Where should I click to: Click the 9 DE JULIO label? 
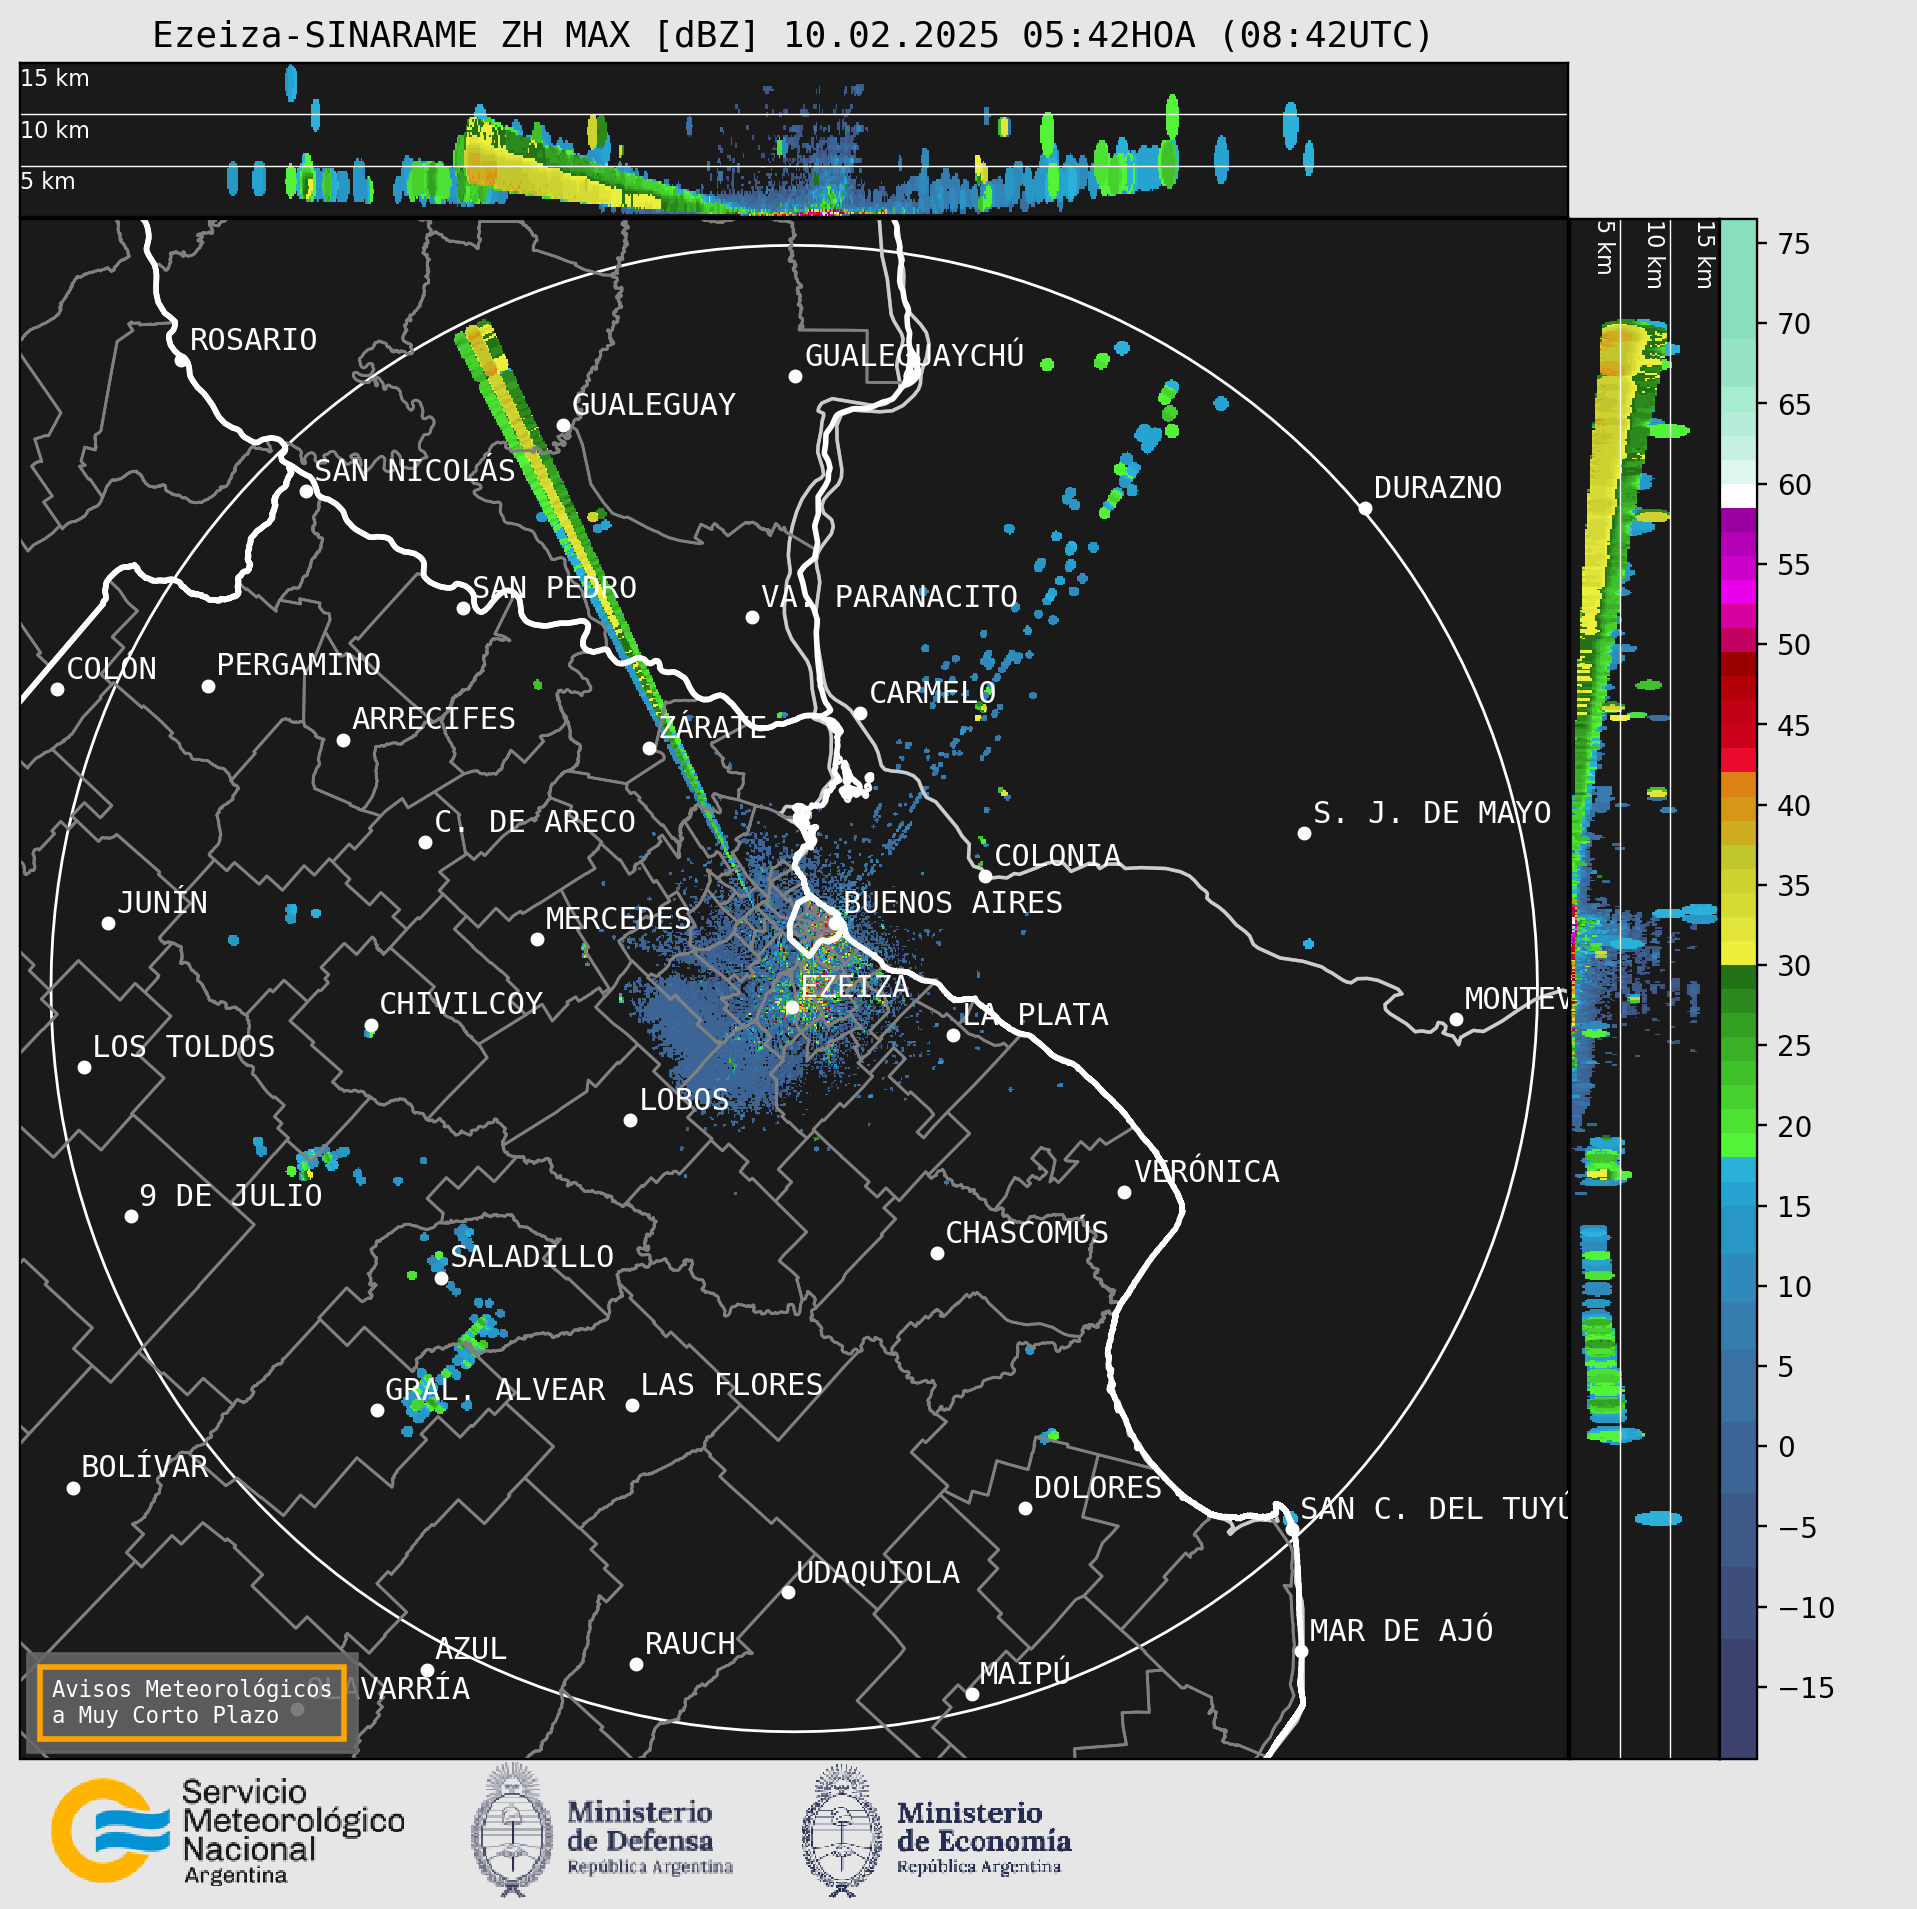pos(230,1196)
